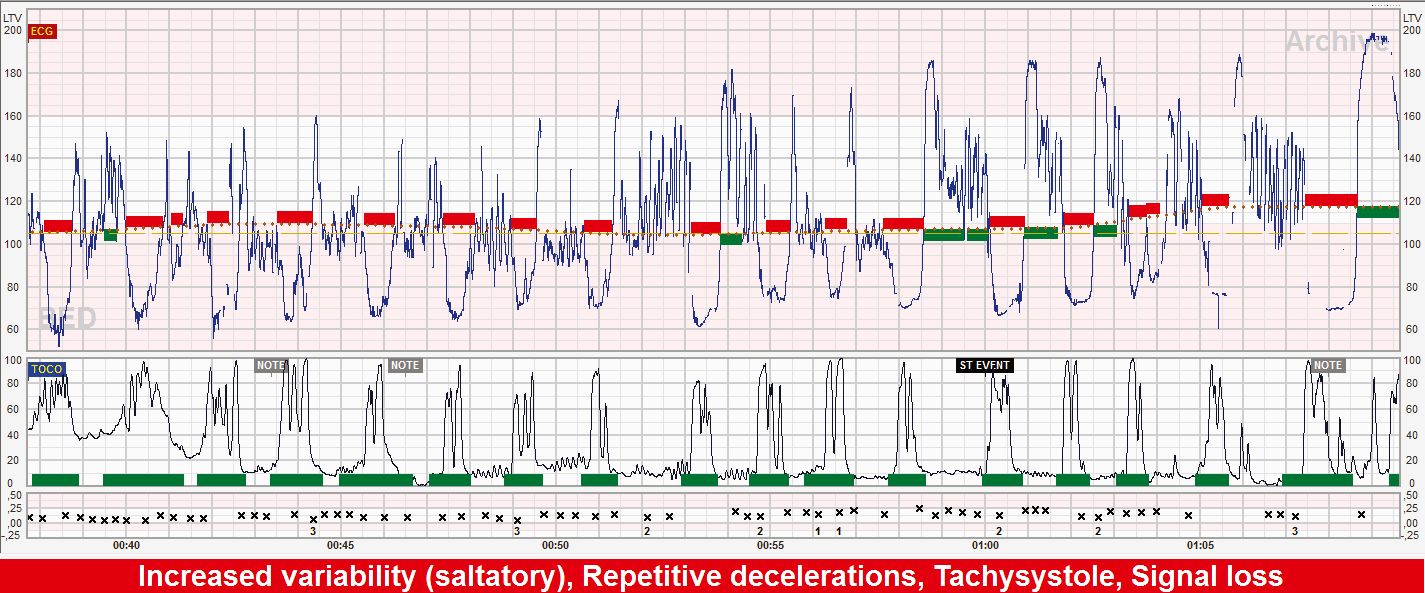Select the 00:50 time label
This screenshot has height=593, width=1425.
pyautogui.click(x=555, y=545)
